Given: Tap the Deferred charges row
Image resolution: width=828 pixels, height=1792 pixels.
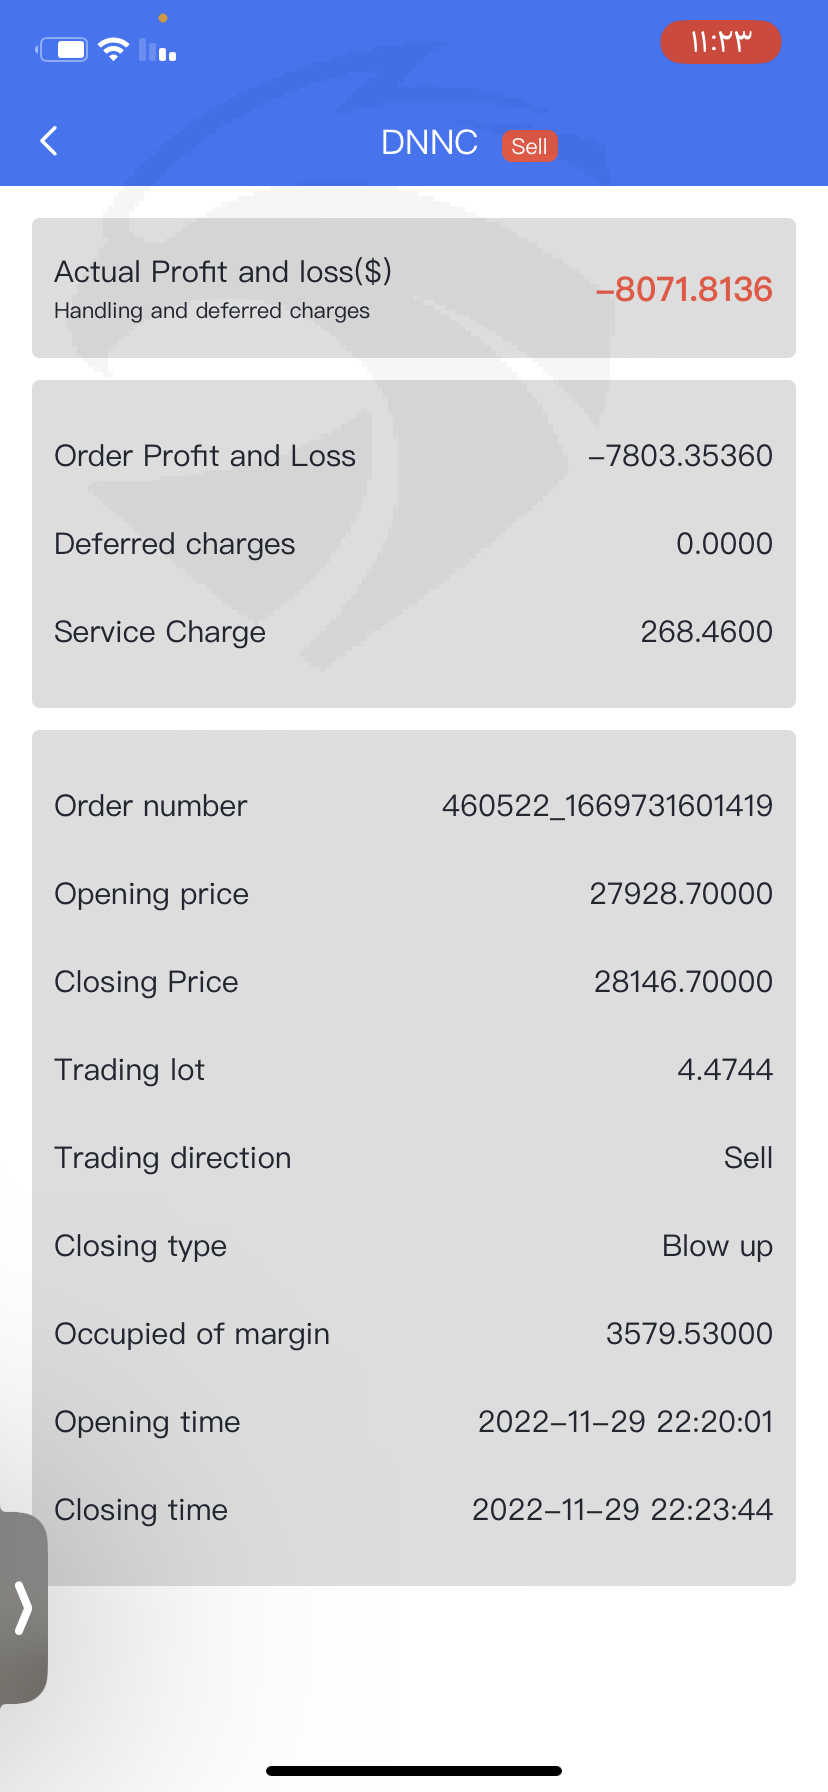Looking at the screenshot, I should click(x=413, y=544).
